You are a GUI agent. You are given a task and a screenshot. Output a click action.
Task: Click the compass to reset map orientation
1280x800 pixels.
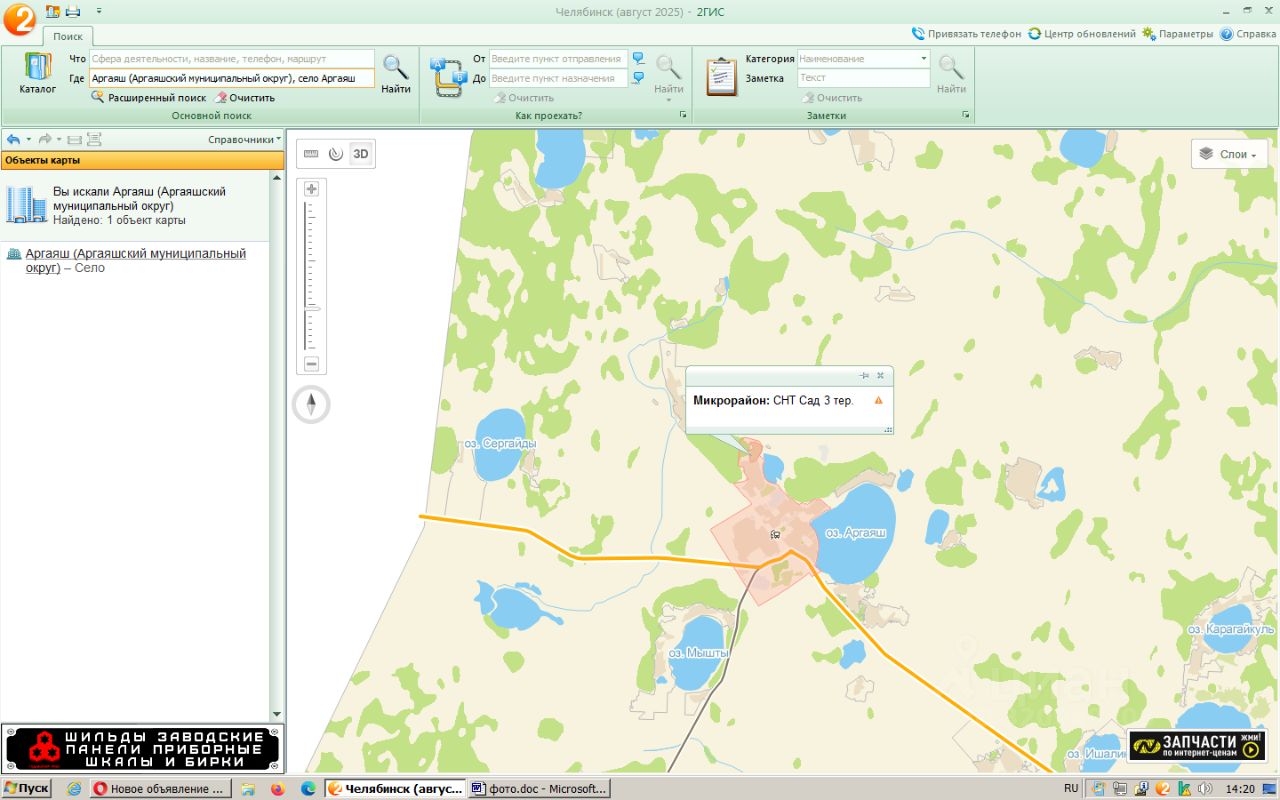[311, 404]
